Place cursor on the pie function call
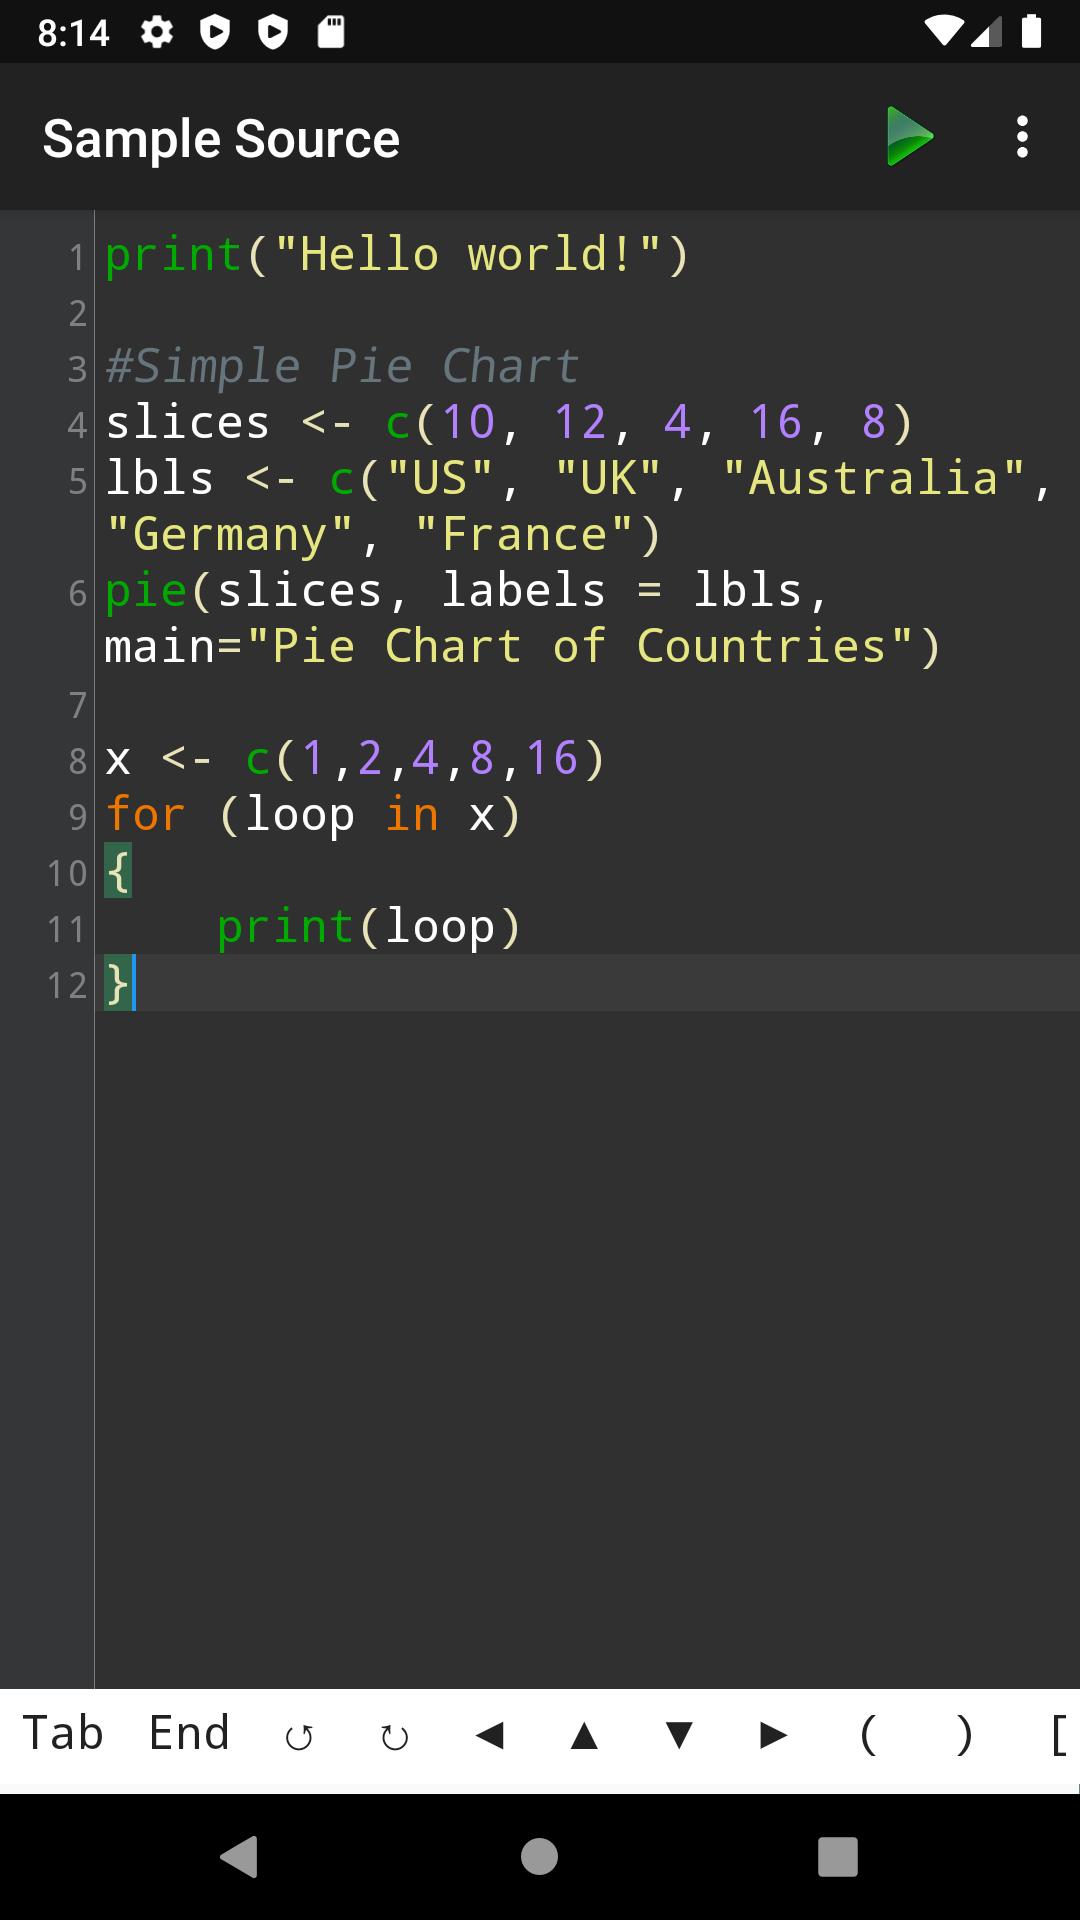Screen dimensions: 1080x1920 coord(146,591)
